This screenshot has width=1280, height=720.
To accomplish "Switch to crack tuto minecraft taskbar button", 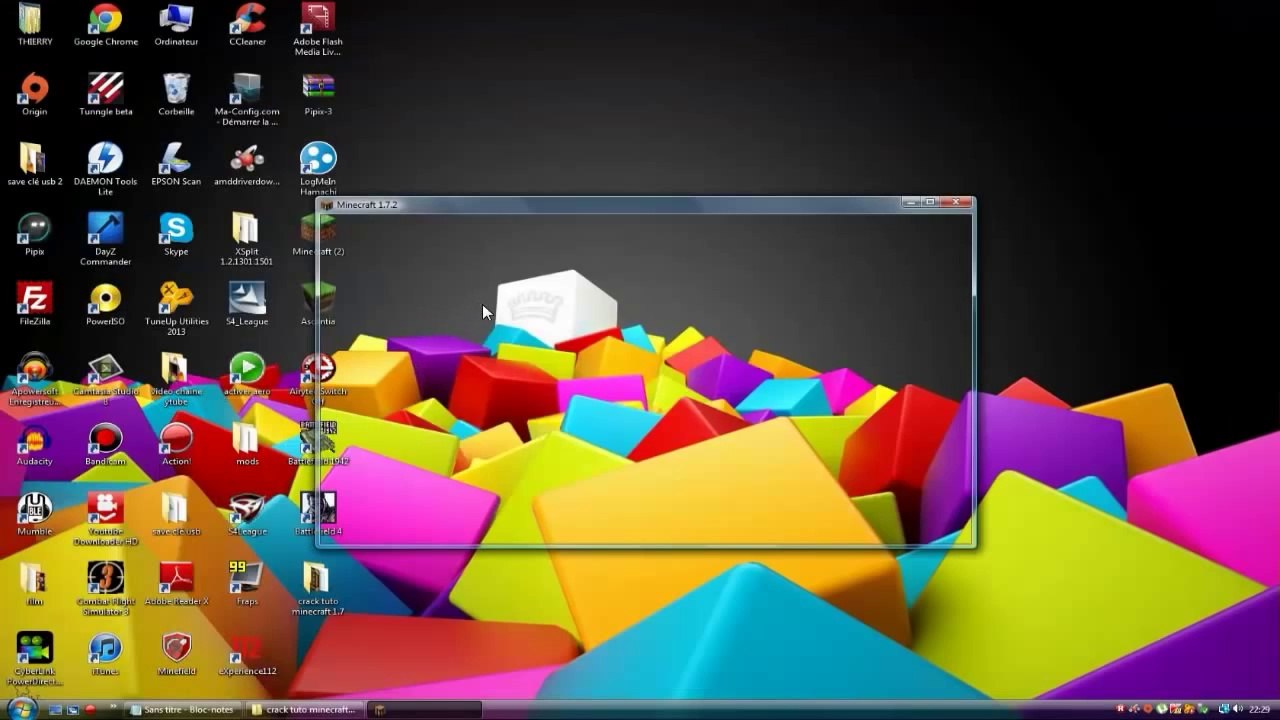I will tap(303, 710).
